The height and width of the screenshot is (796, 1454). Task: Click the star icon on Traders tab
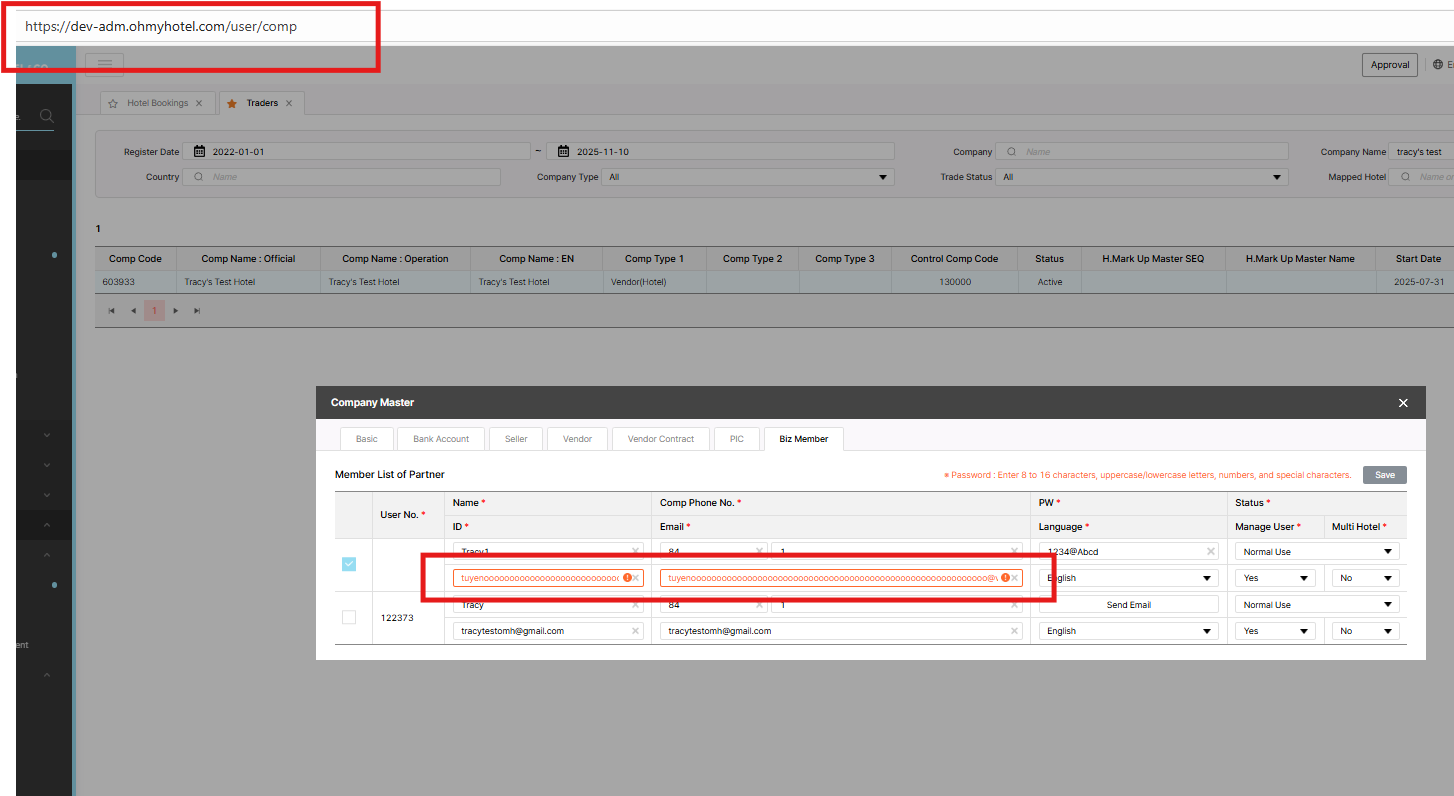pyautogui.click(x=232, y=103)
